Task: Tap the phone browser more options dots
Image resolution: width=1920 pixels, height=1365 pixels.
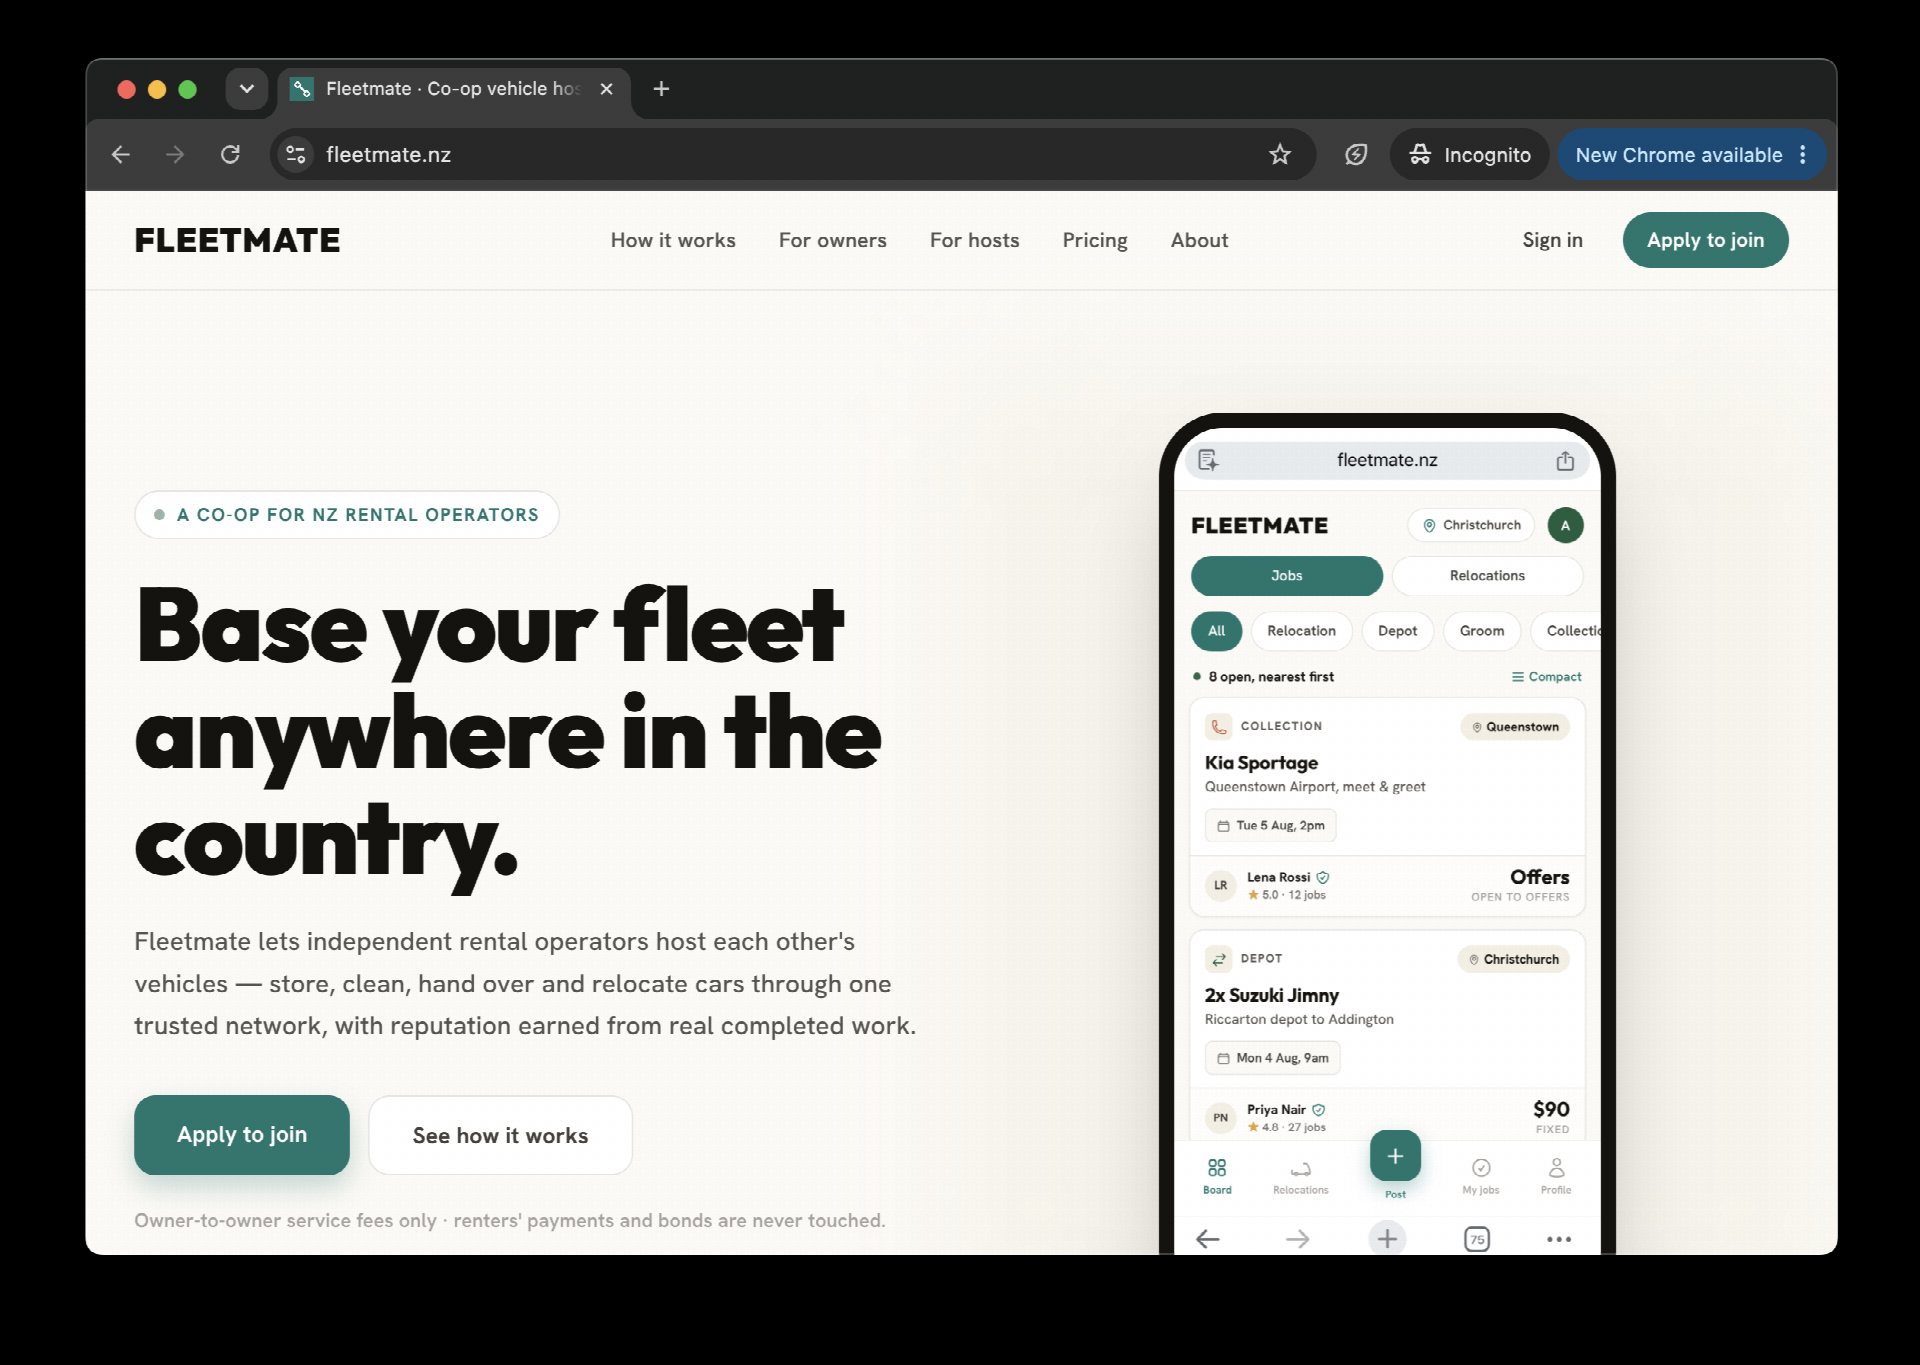Action: pos(1558,1239)
